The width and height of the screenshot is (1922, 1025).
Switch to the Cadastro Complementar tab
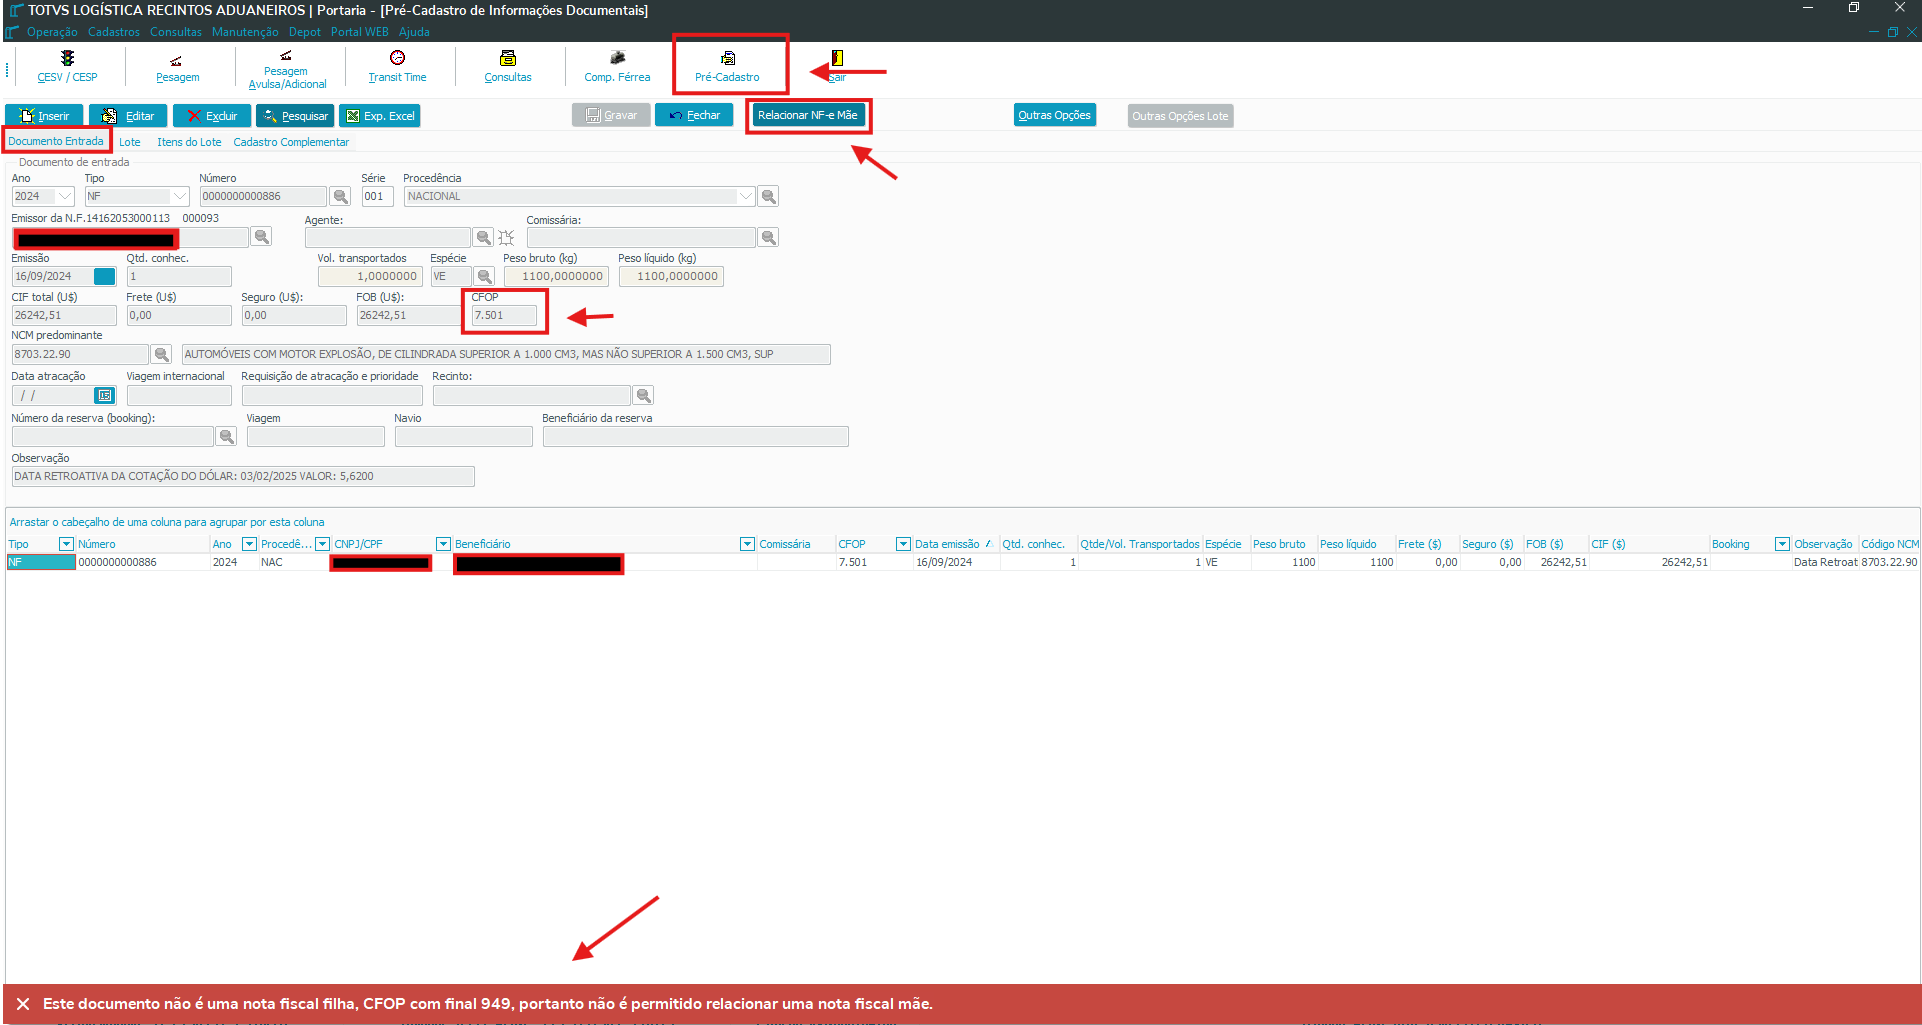click(x=291, y=142)
